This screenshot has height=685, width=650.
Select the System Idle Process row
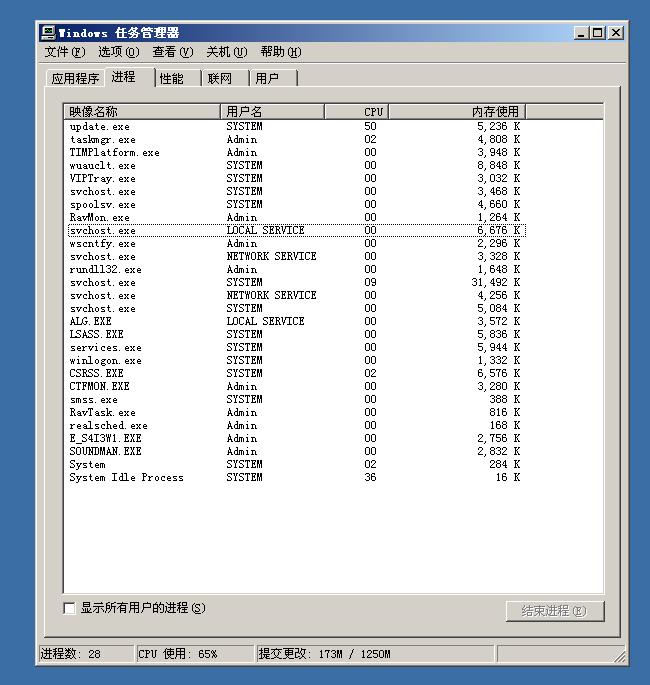point(297,477)
